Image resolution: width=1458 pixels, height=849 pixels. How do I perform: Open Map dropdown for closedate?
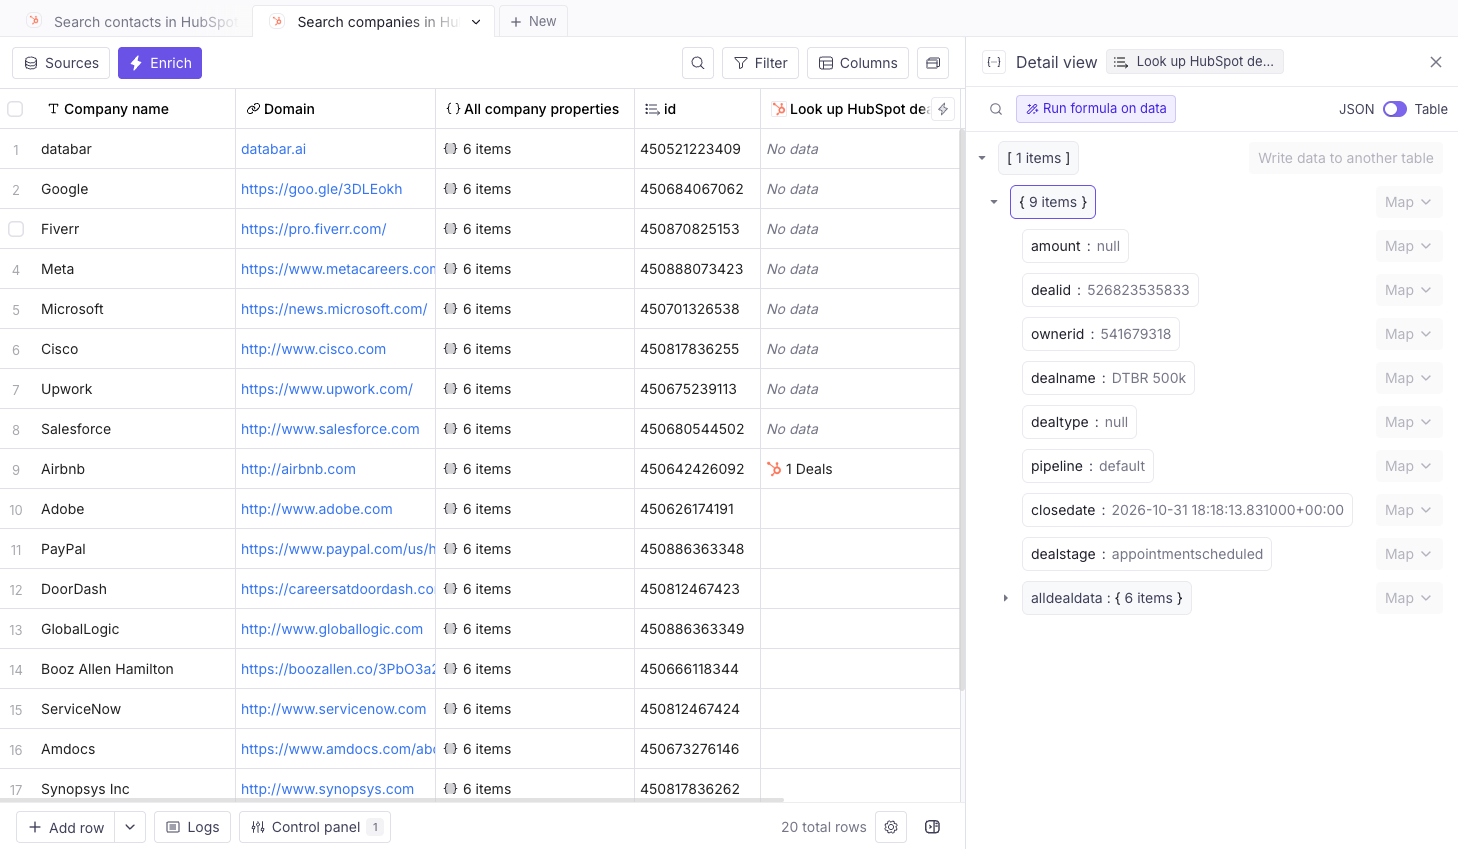click(x=1409, y=510)
